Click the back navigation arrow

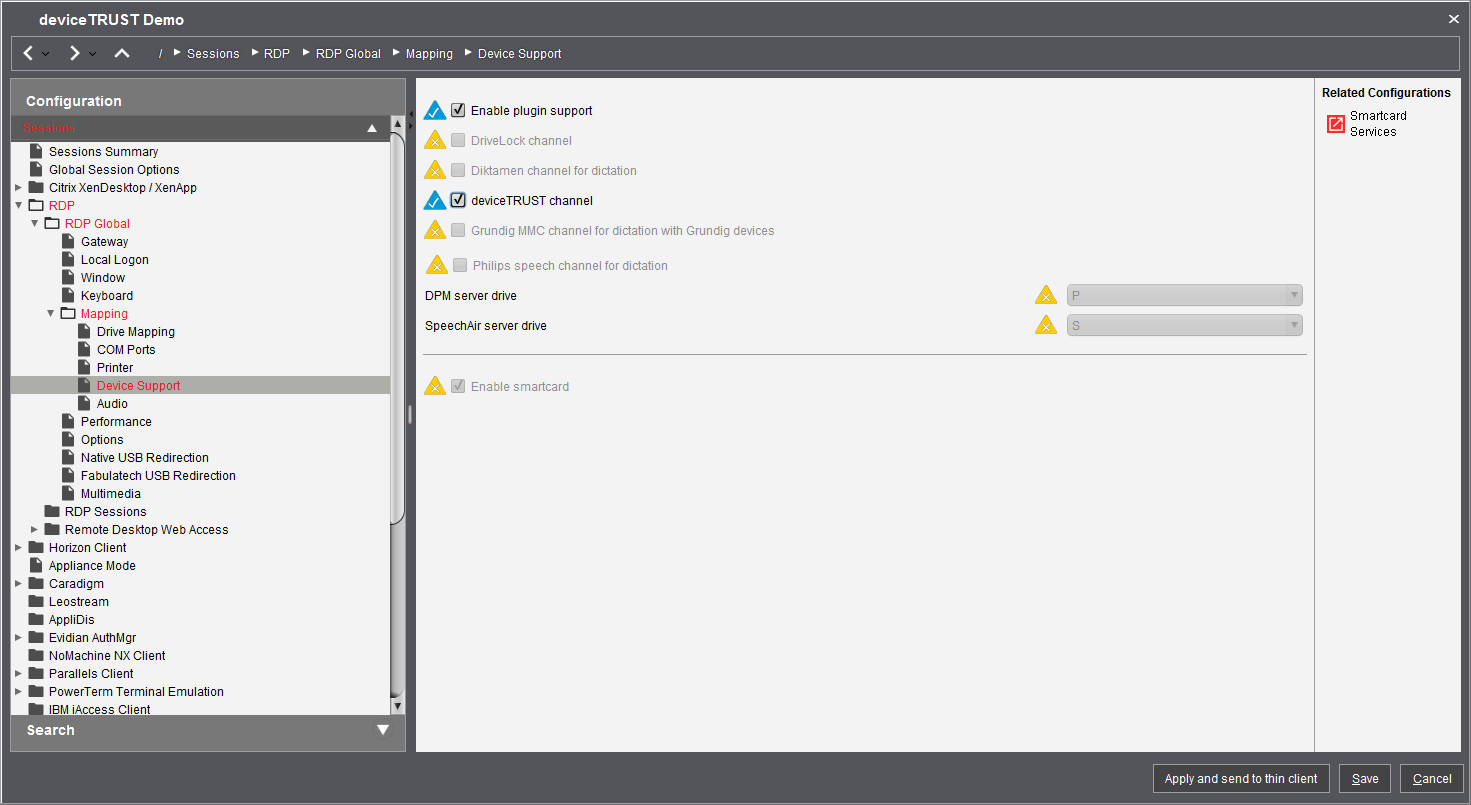click(27, 53)
